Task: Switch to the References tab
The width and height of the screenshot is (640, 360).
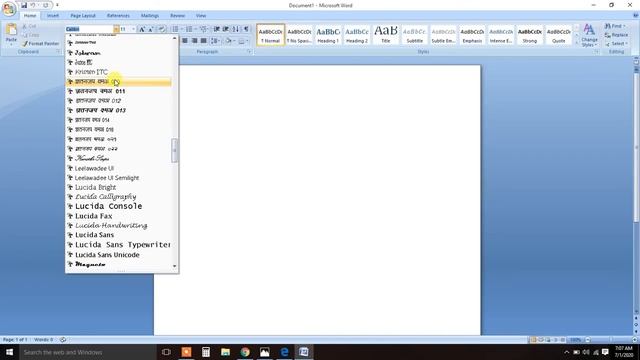Action: [x=118, y=16]
